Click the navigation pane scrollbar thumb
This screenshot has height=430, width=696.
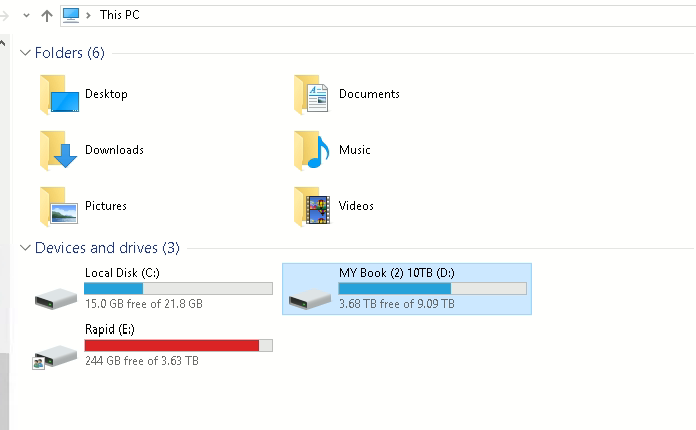[x=4, y=391]
